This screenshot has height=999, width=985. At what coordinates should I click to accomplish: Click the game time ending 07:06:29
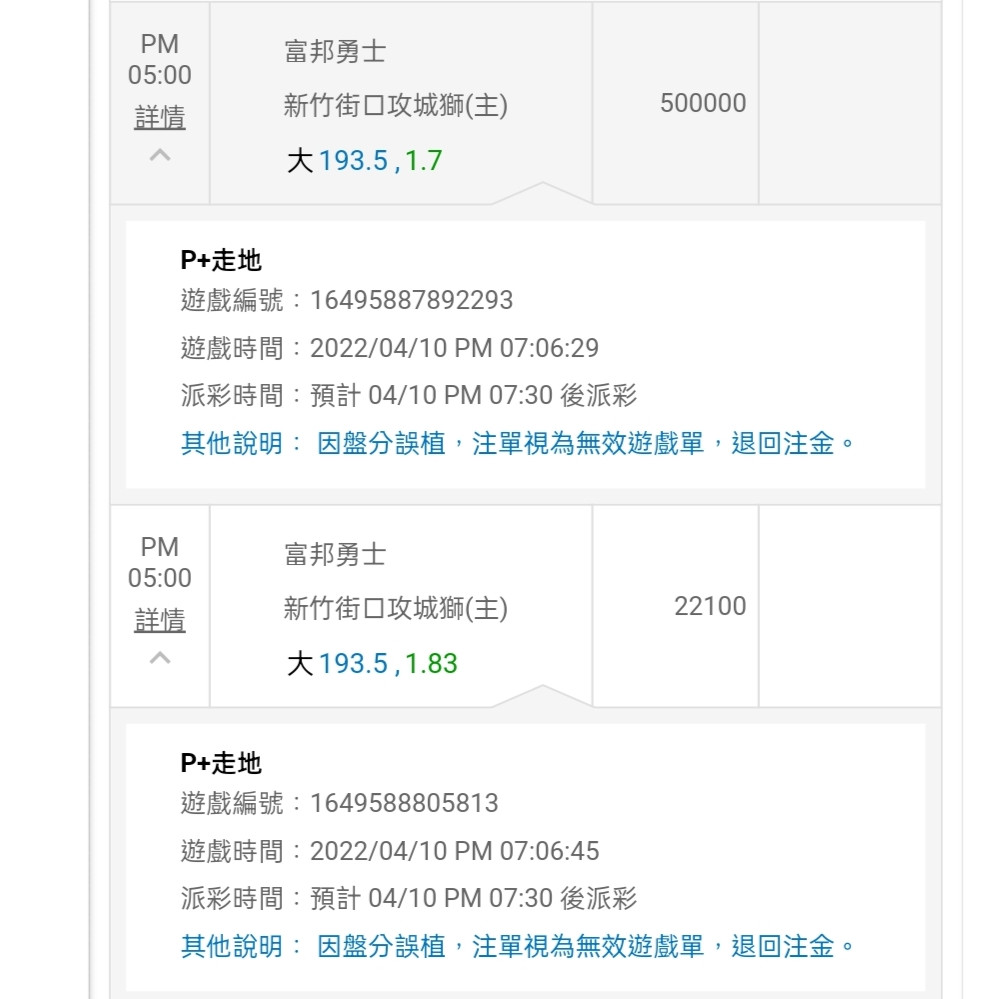point(454,348)
